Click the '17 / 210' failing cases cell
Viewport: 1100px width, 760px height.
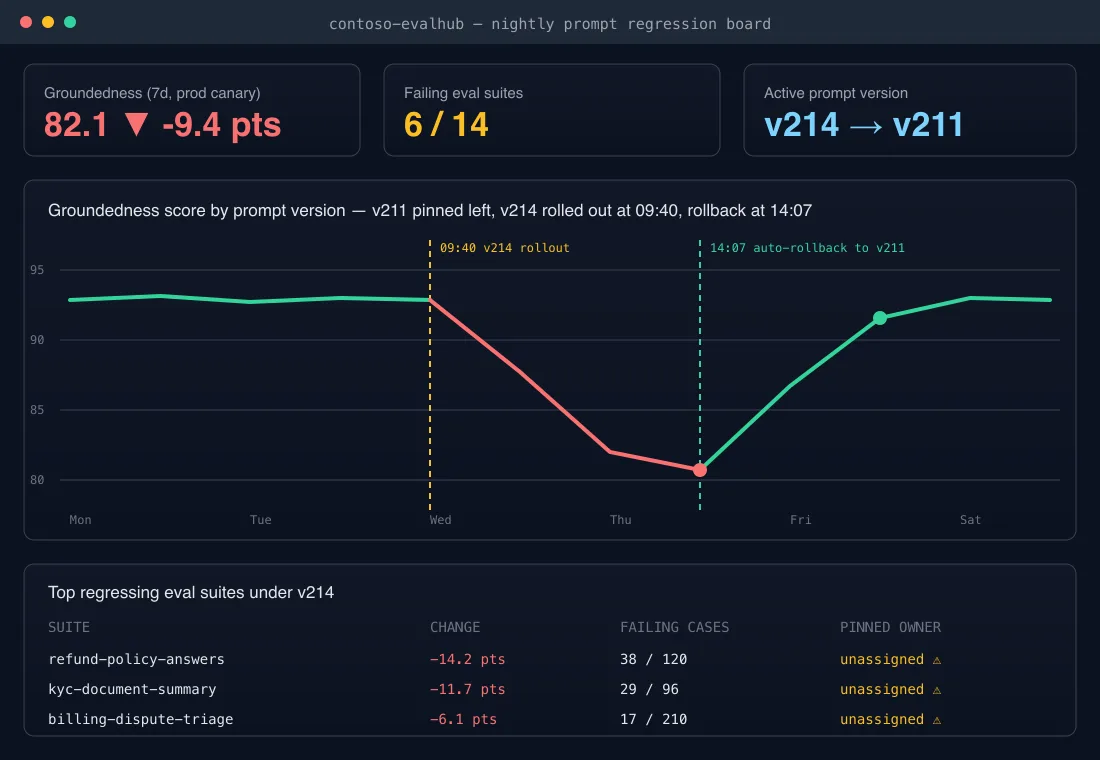pyautogui.click(x=654, y=719)
